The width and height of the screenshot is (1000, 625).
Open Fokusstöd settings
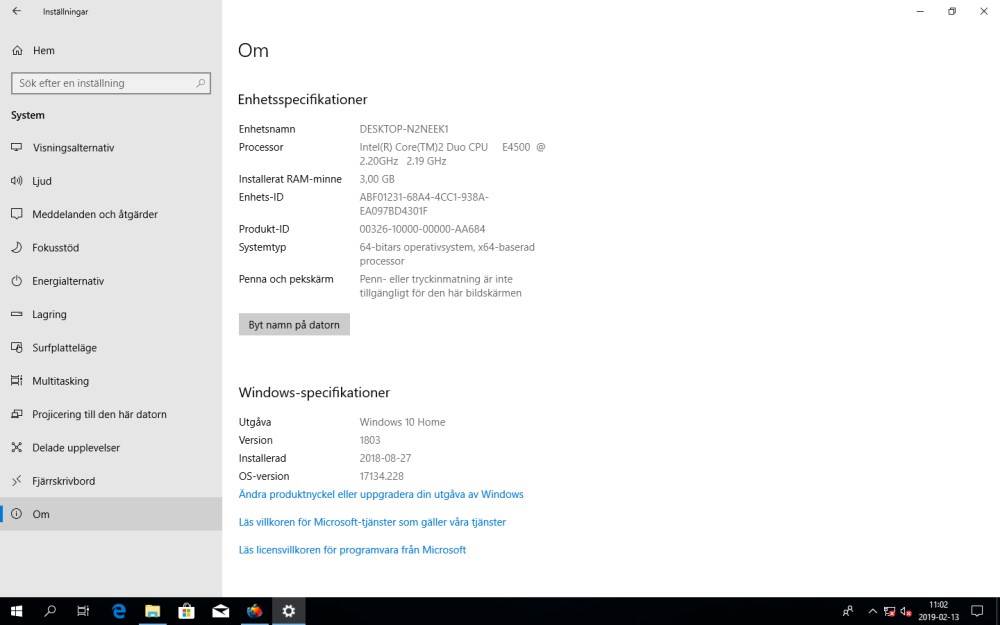[x=111, y=247]
